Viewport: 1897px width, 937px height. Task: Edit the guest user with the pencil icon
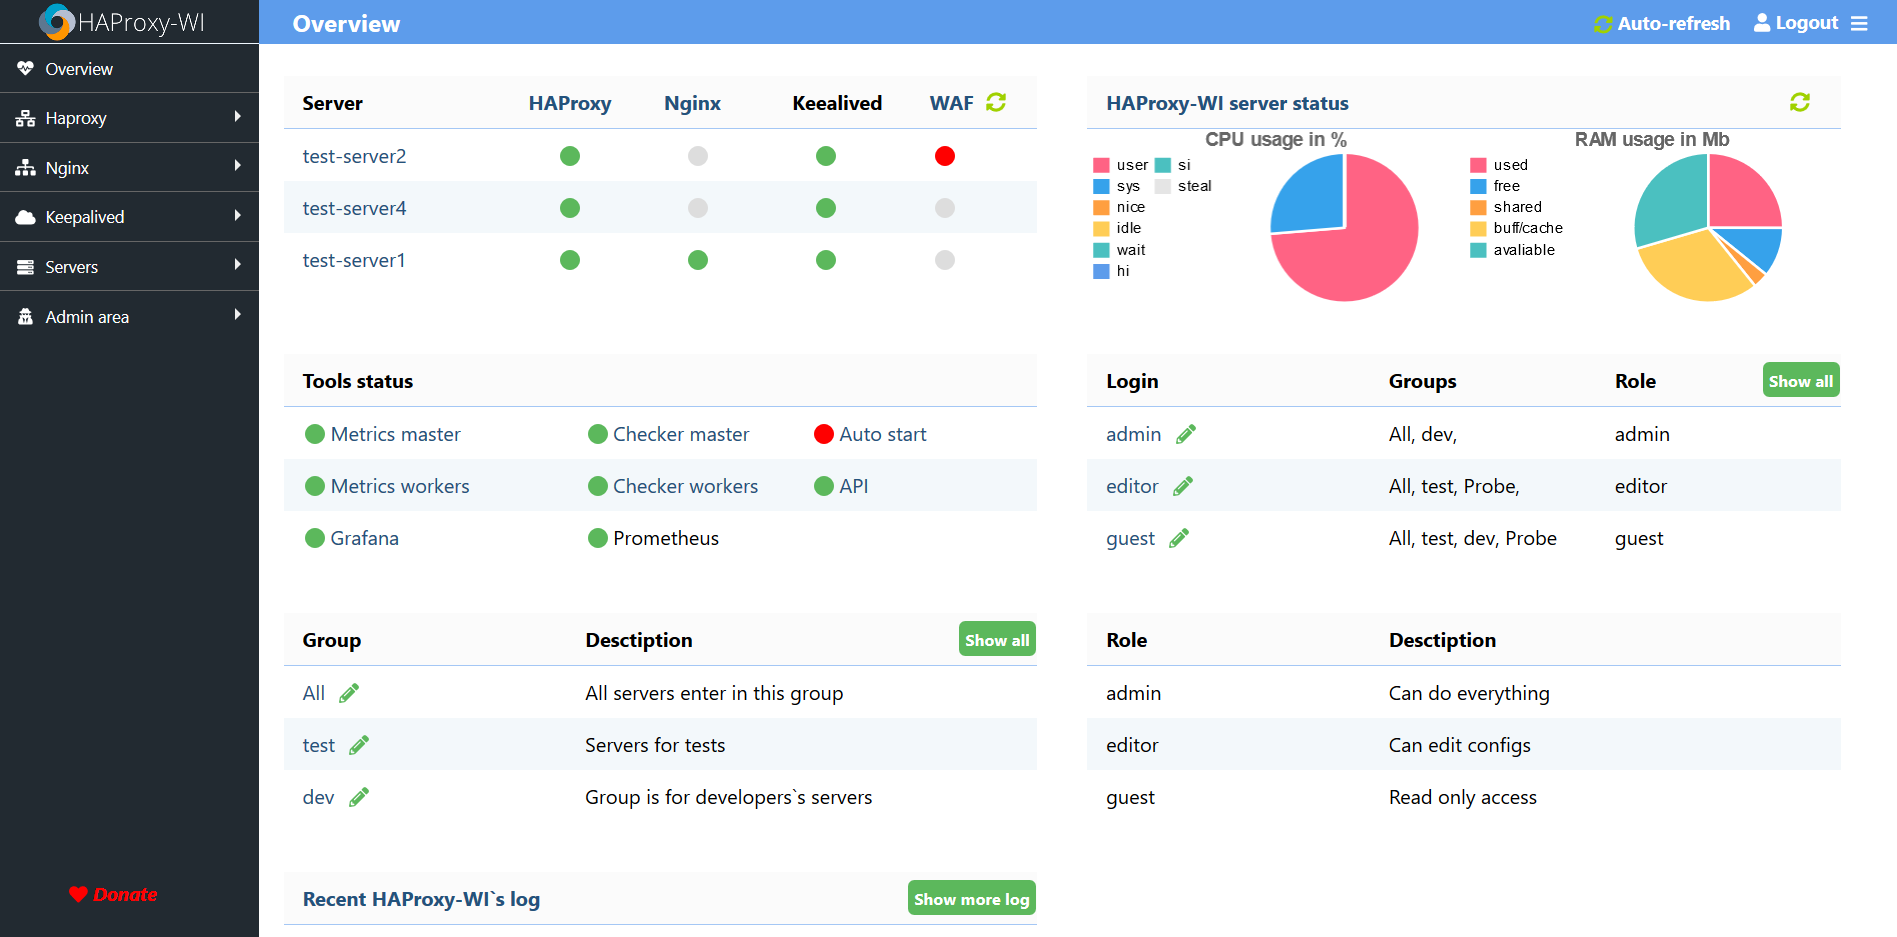pos(1180,537)
